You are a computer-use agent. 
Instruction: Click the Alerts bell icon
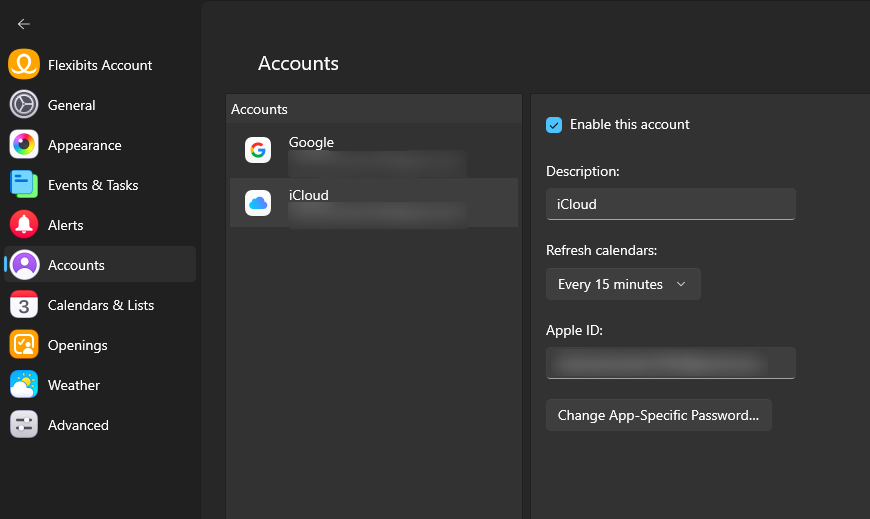(x=24, y=225)
